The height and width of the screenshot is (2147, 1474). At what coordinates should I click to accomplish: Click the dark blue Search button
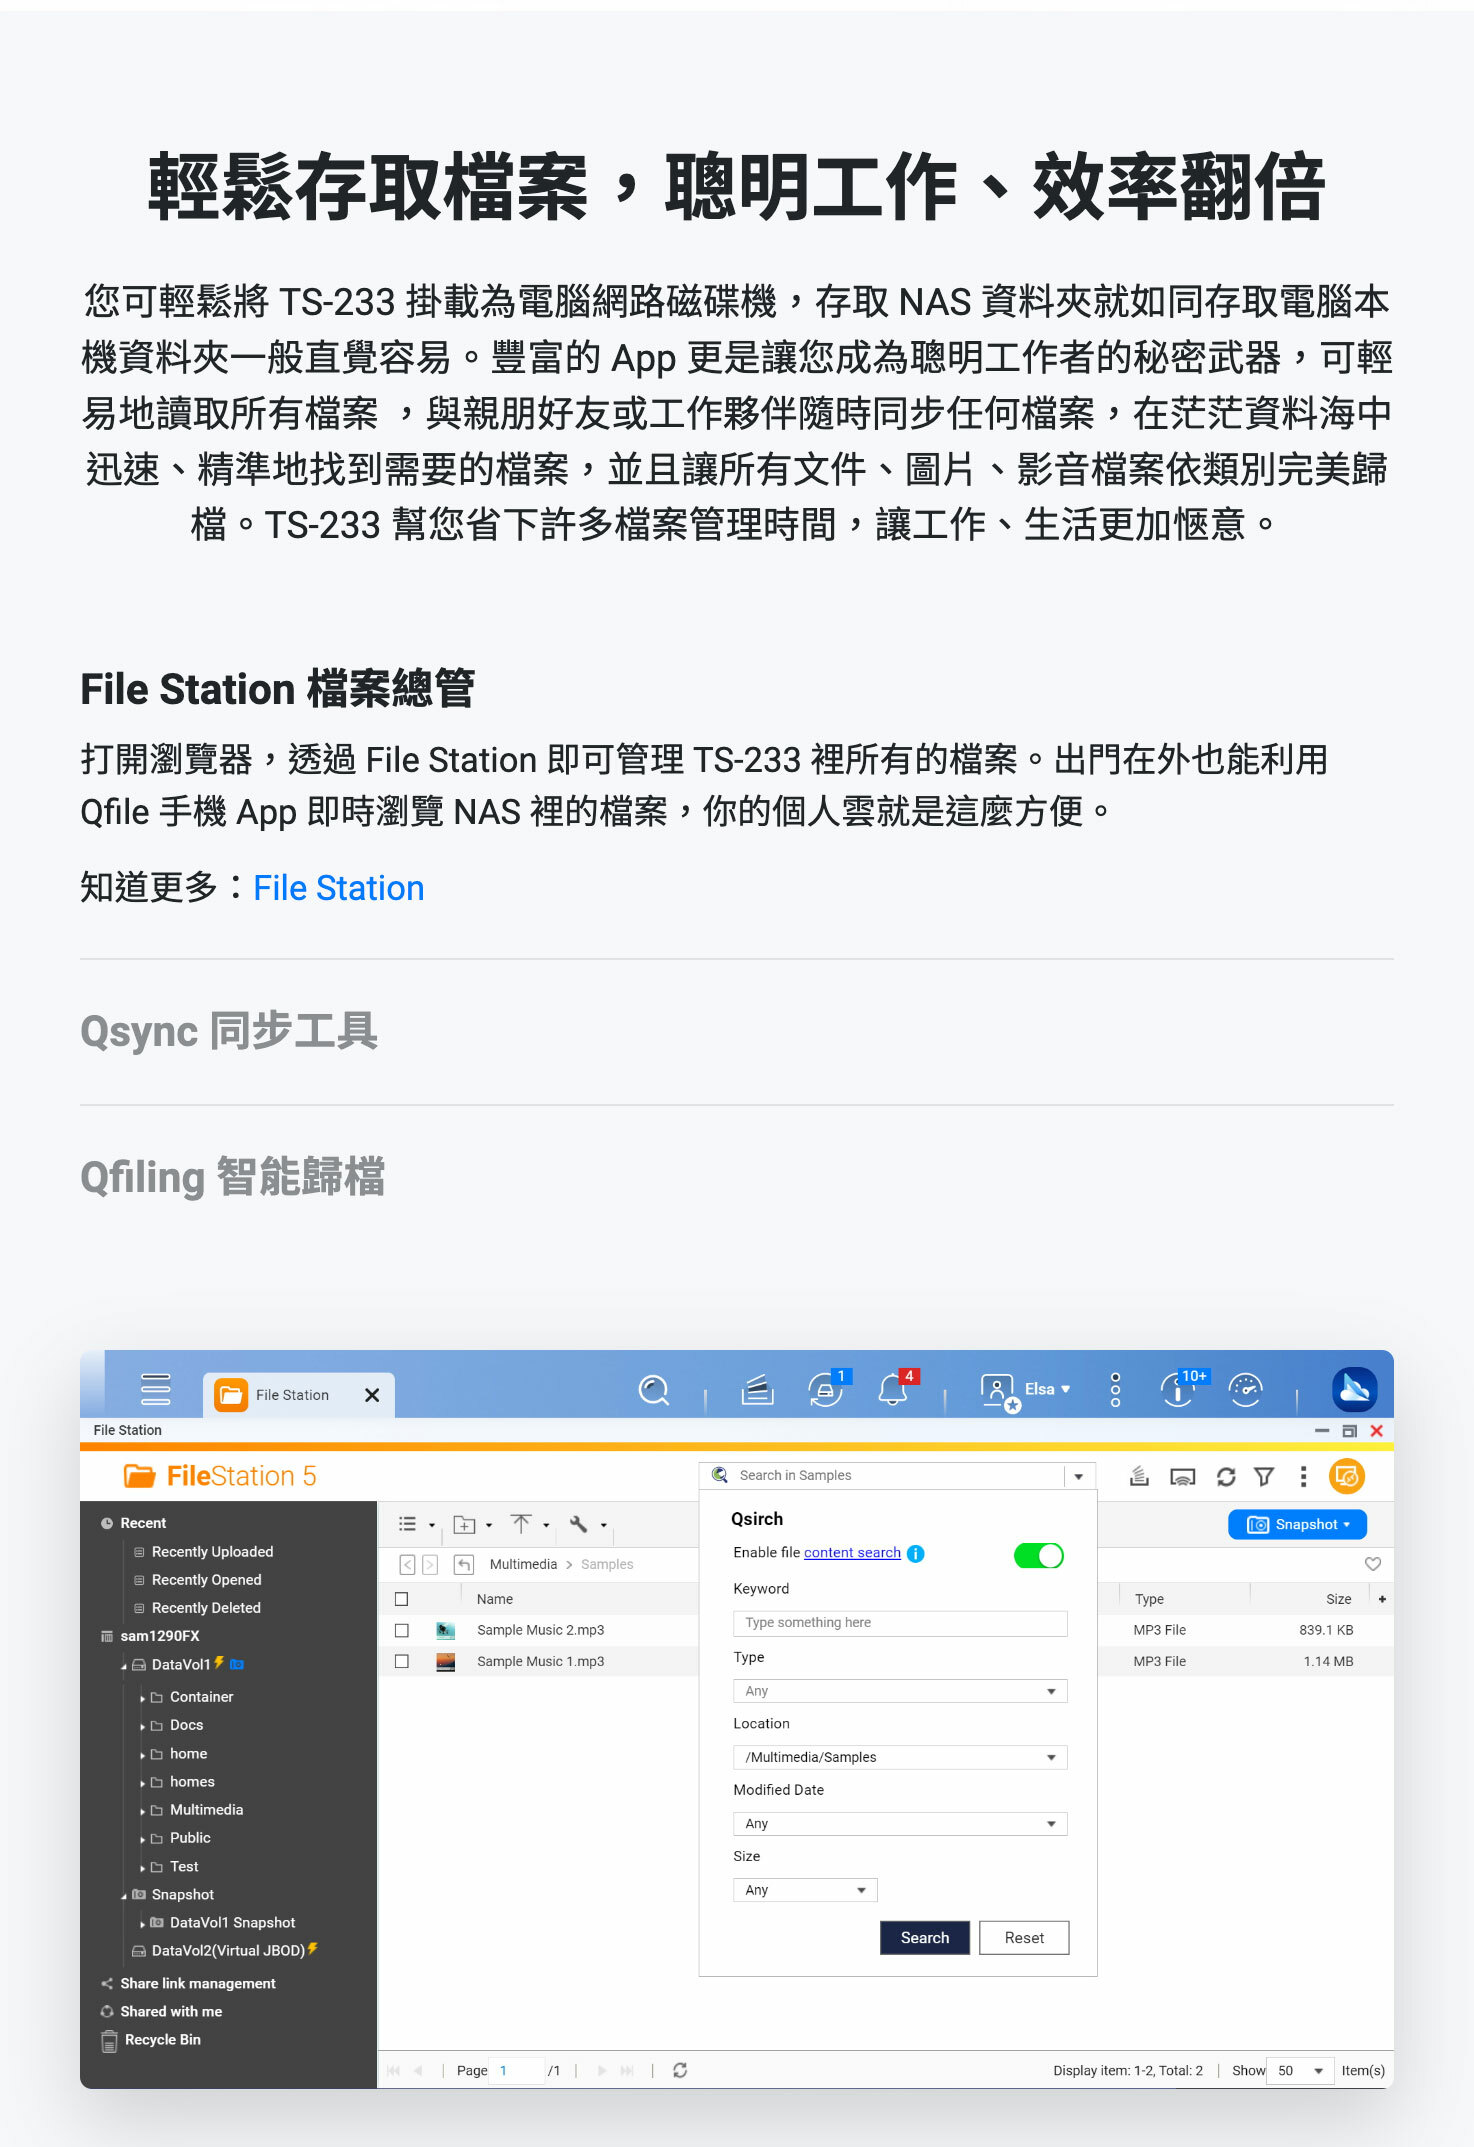click(925, 1937)
